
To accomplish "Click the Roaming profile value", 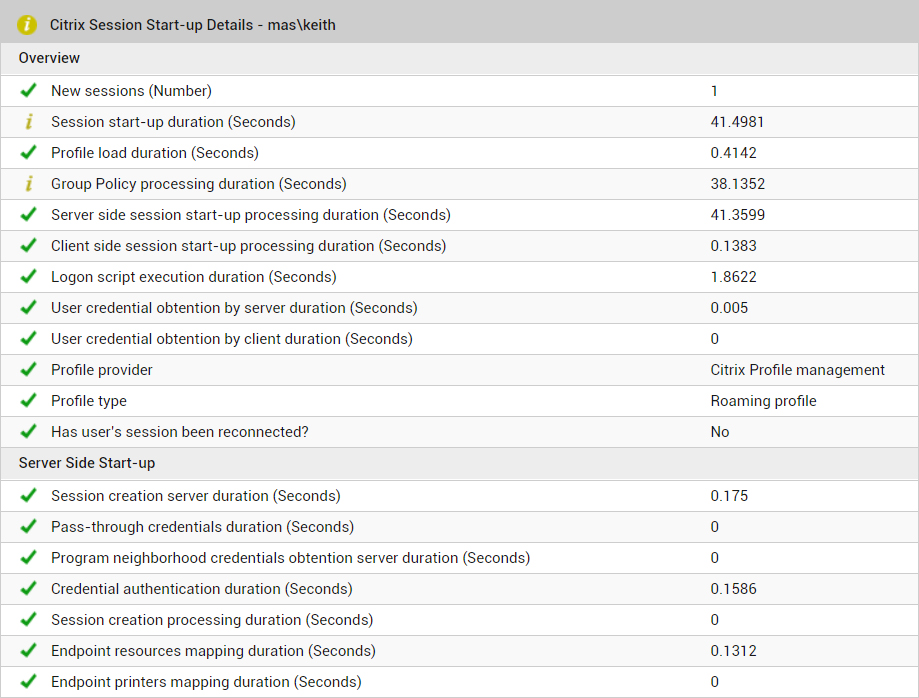I will [x=764, y=401].
